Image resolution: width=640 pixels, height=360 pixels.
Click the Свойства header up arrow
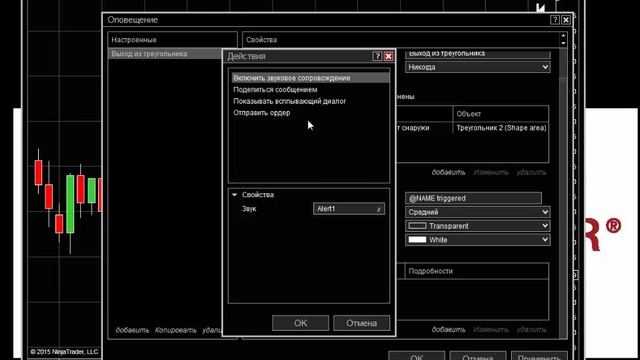563,36
